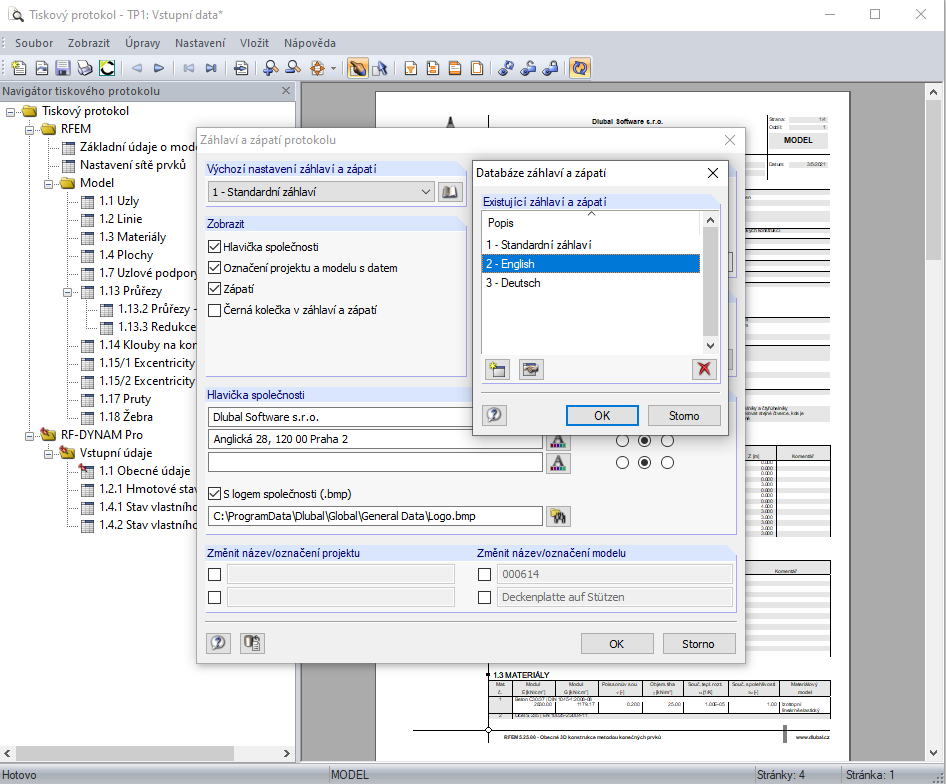Open the Standardní záhlaví dropdown
Screen dimensions: 946x784
321,192
